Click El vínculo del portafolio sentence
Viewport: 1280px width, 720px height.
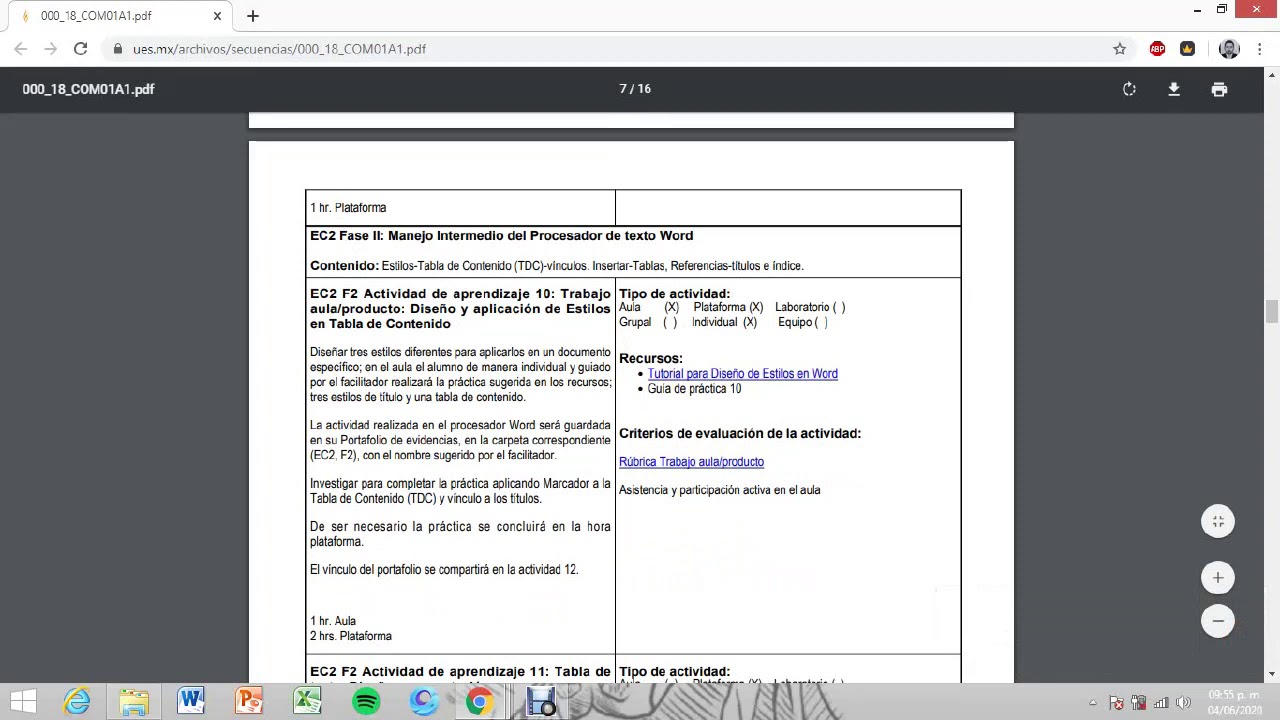pyautogui.click(x=444, y=570)
